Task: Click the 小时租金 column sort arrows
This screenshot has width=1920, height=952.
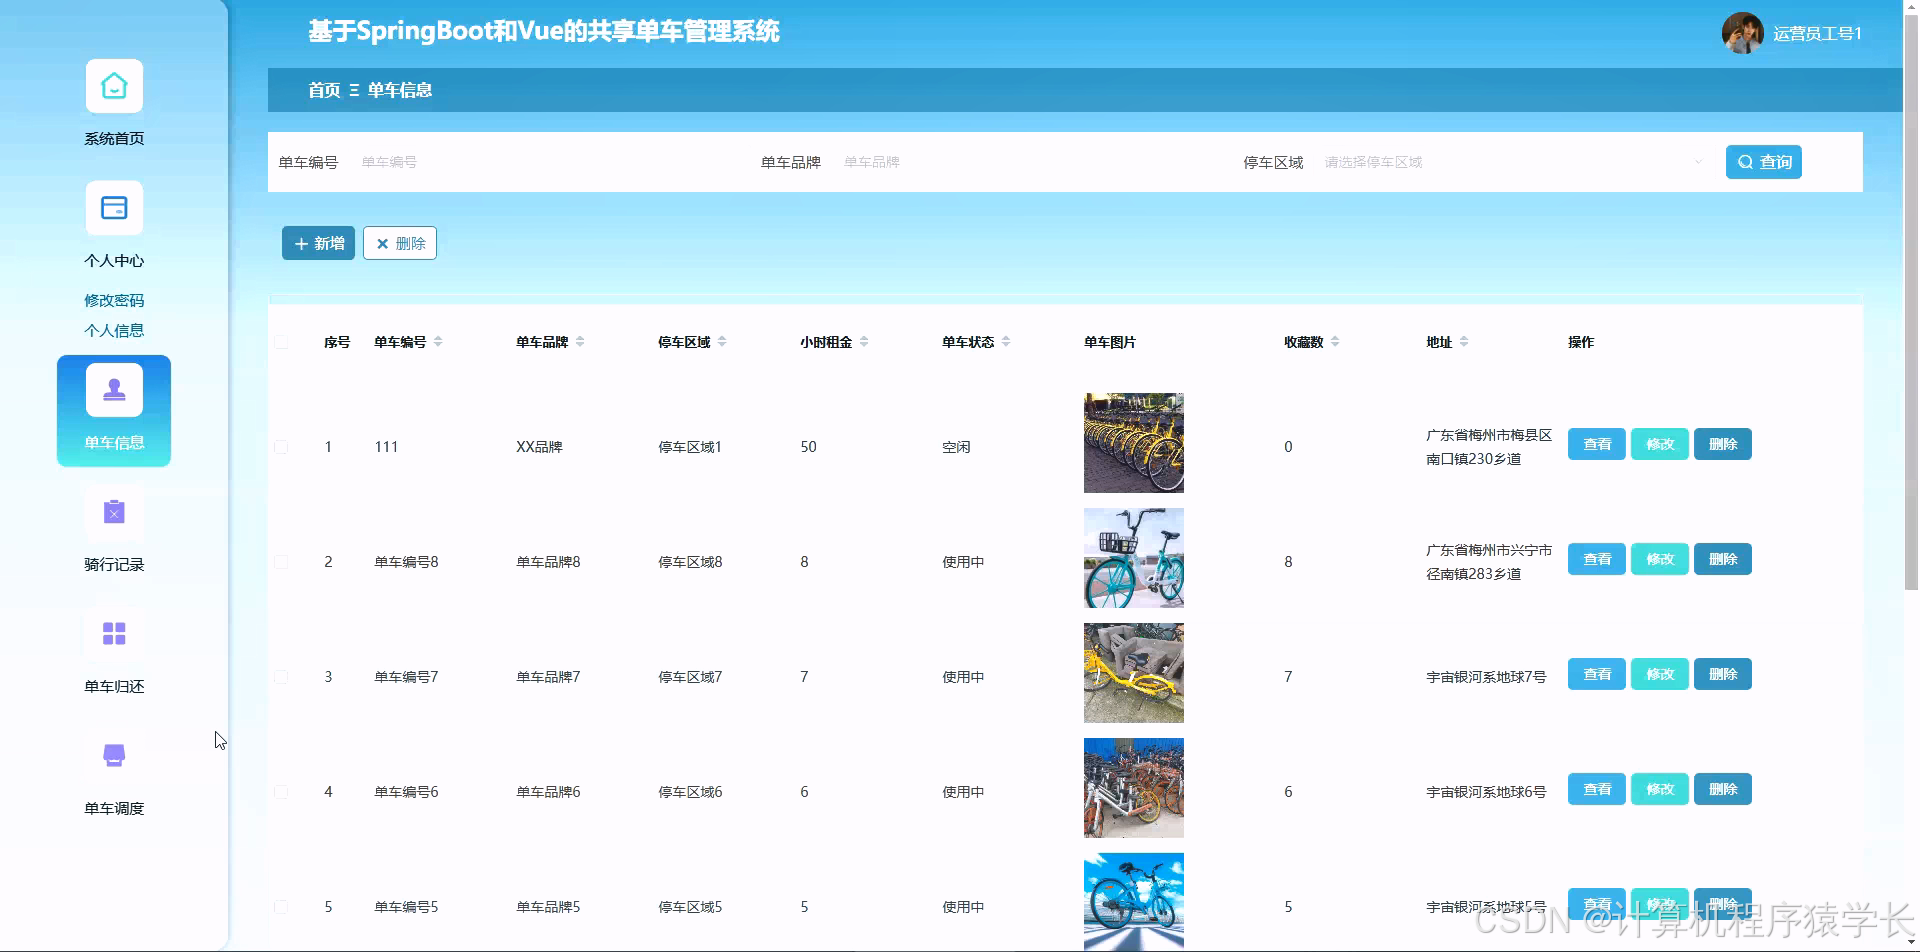Action: [x=862, y=341]
